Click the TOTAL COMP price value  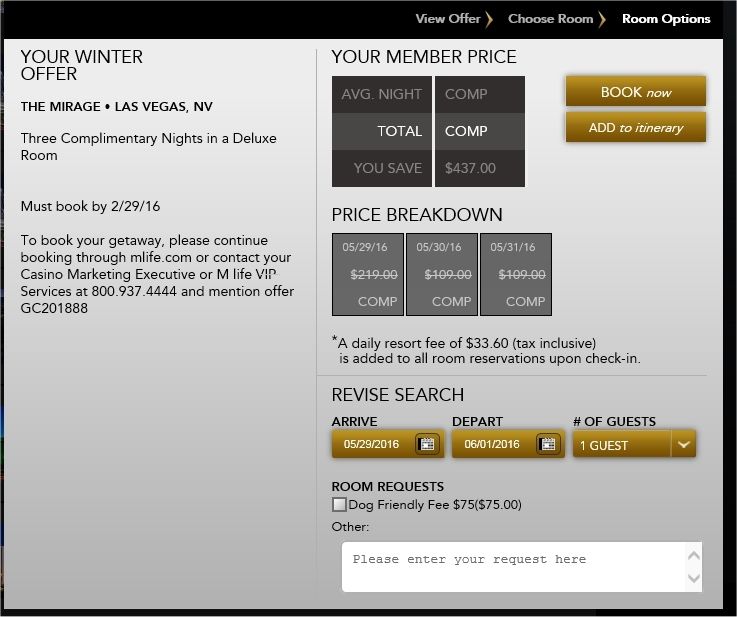click(466, 131)
